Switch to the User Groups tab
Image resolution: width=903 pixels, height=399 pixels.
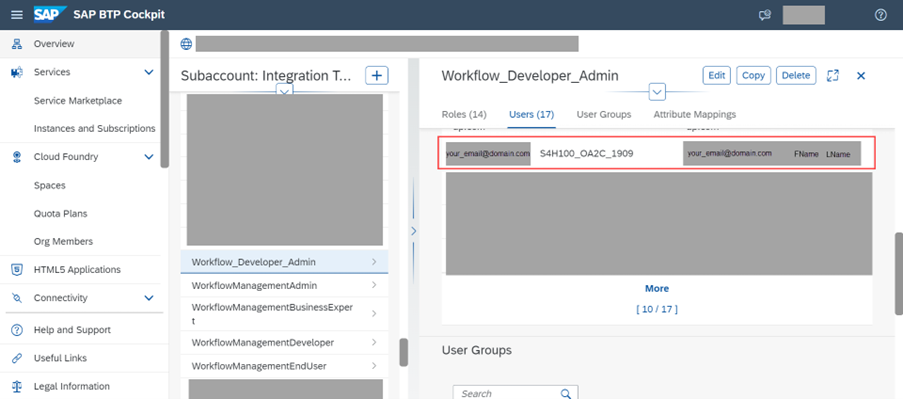pos(604,114)
